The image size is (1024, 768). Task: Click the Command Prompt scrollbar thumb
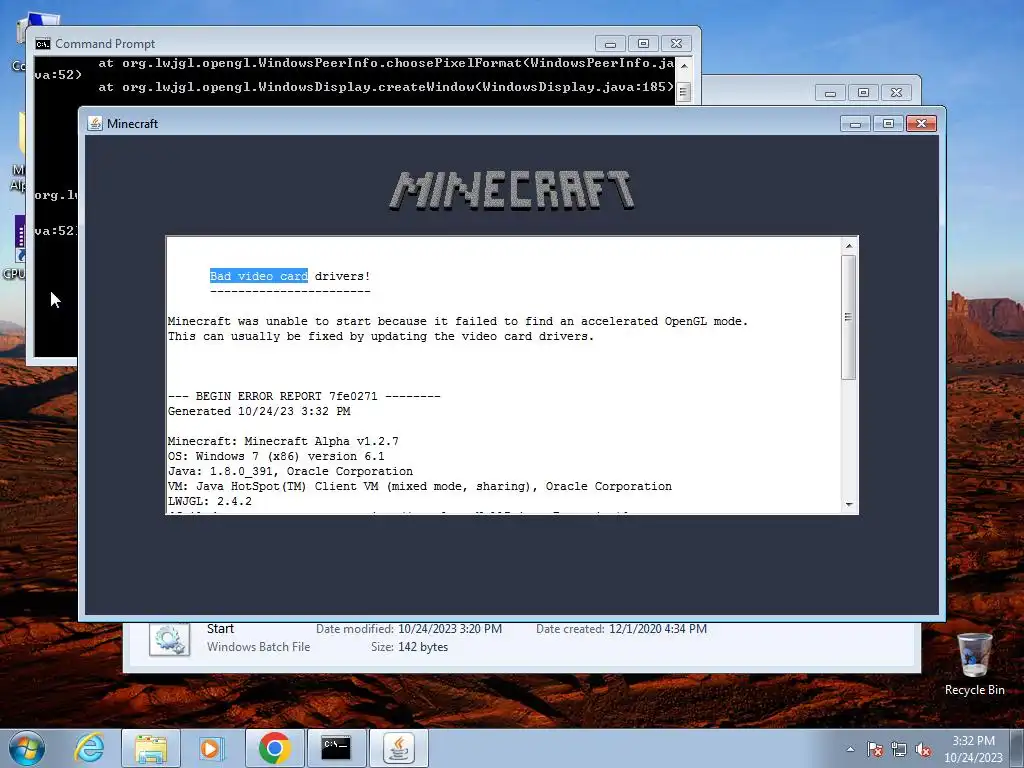pos(683,92)
